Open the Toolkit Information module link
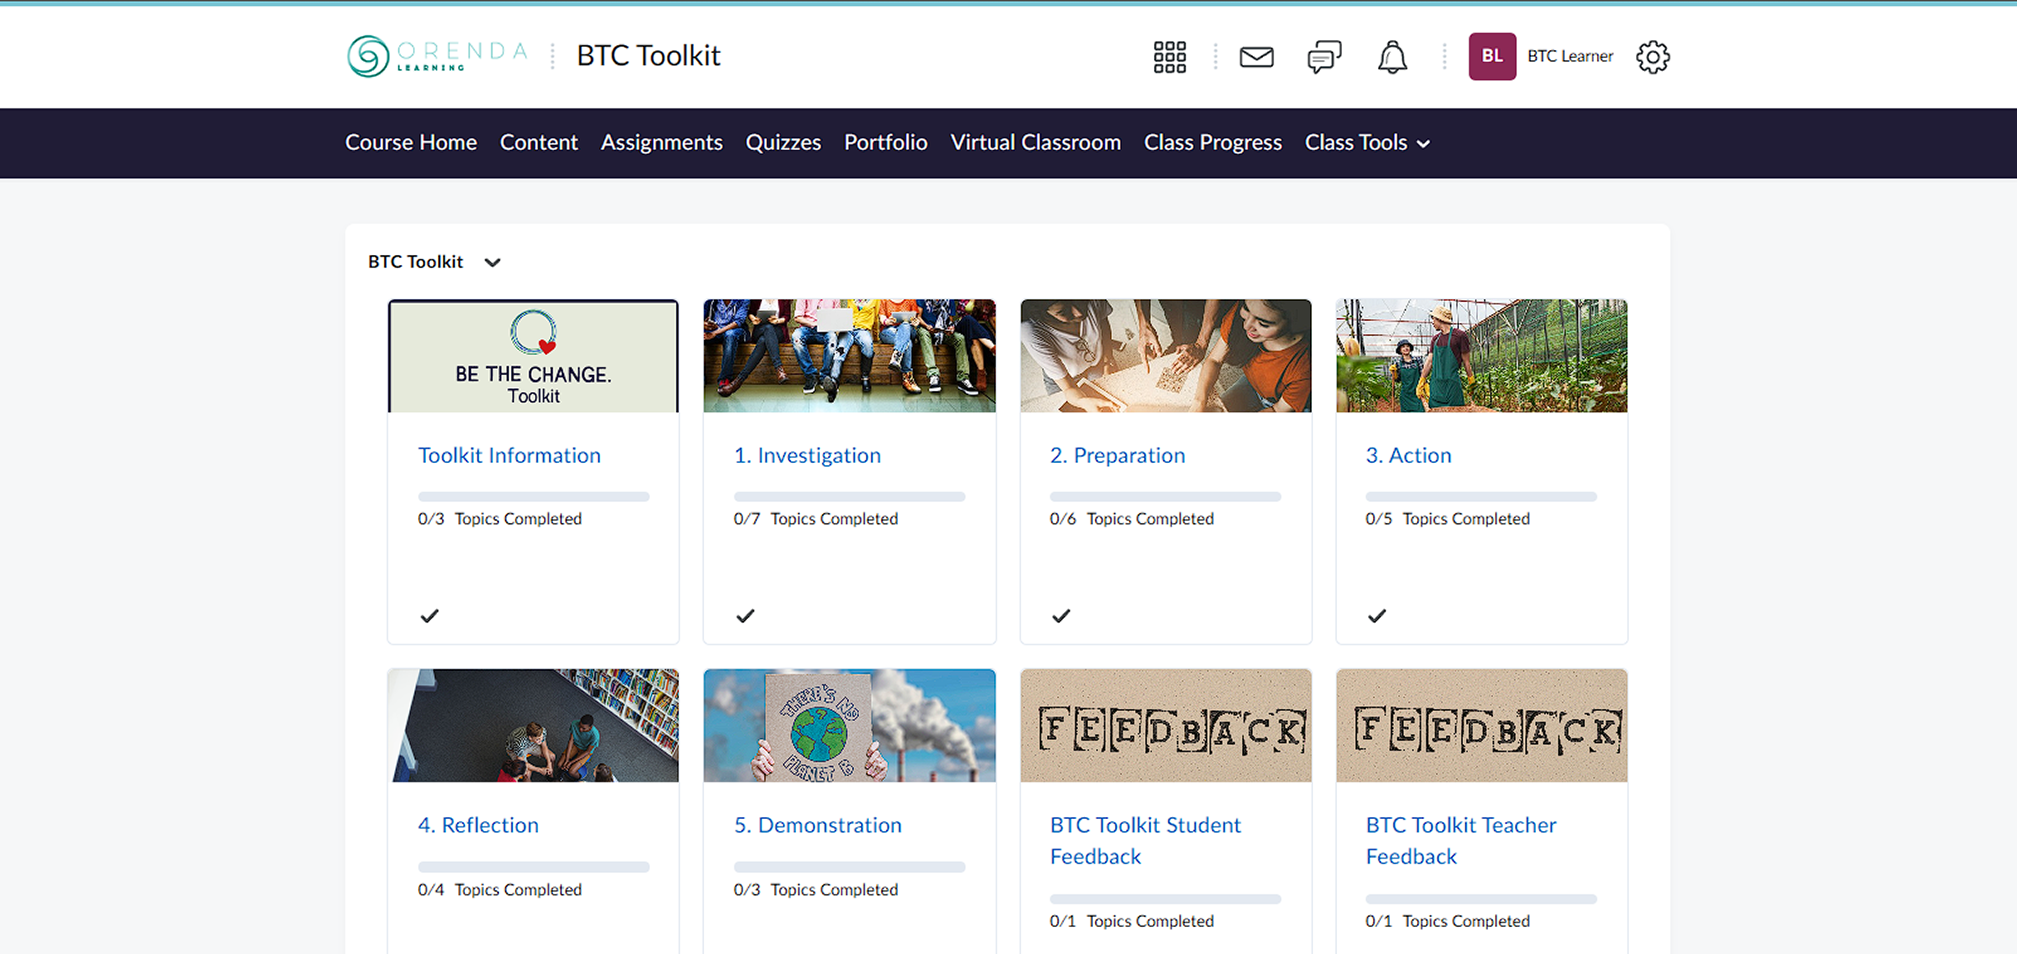The image size is (2017, 954). pos(509,455)
